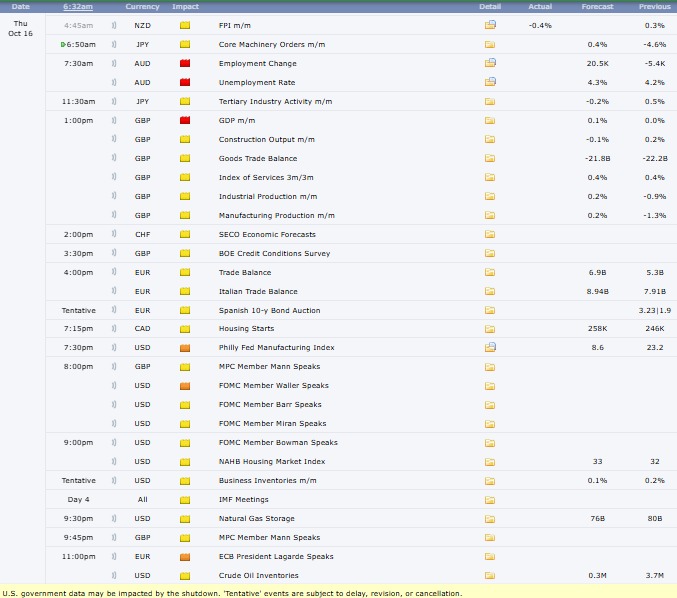The image size is (677, 598).
Task: Expand details for the Unemployment Rate row
Action: point(490,82)
